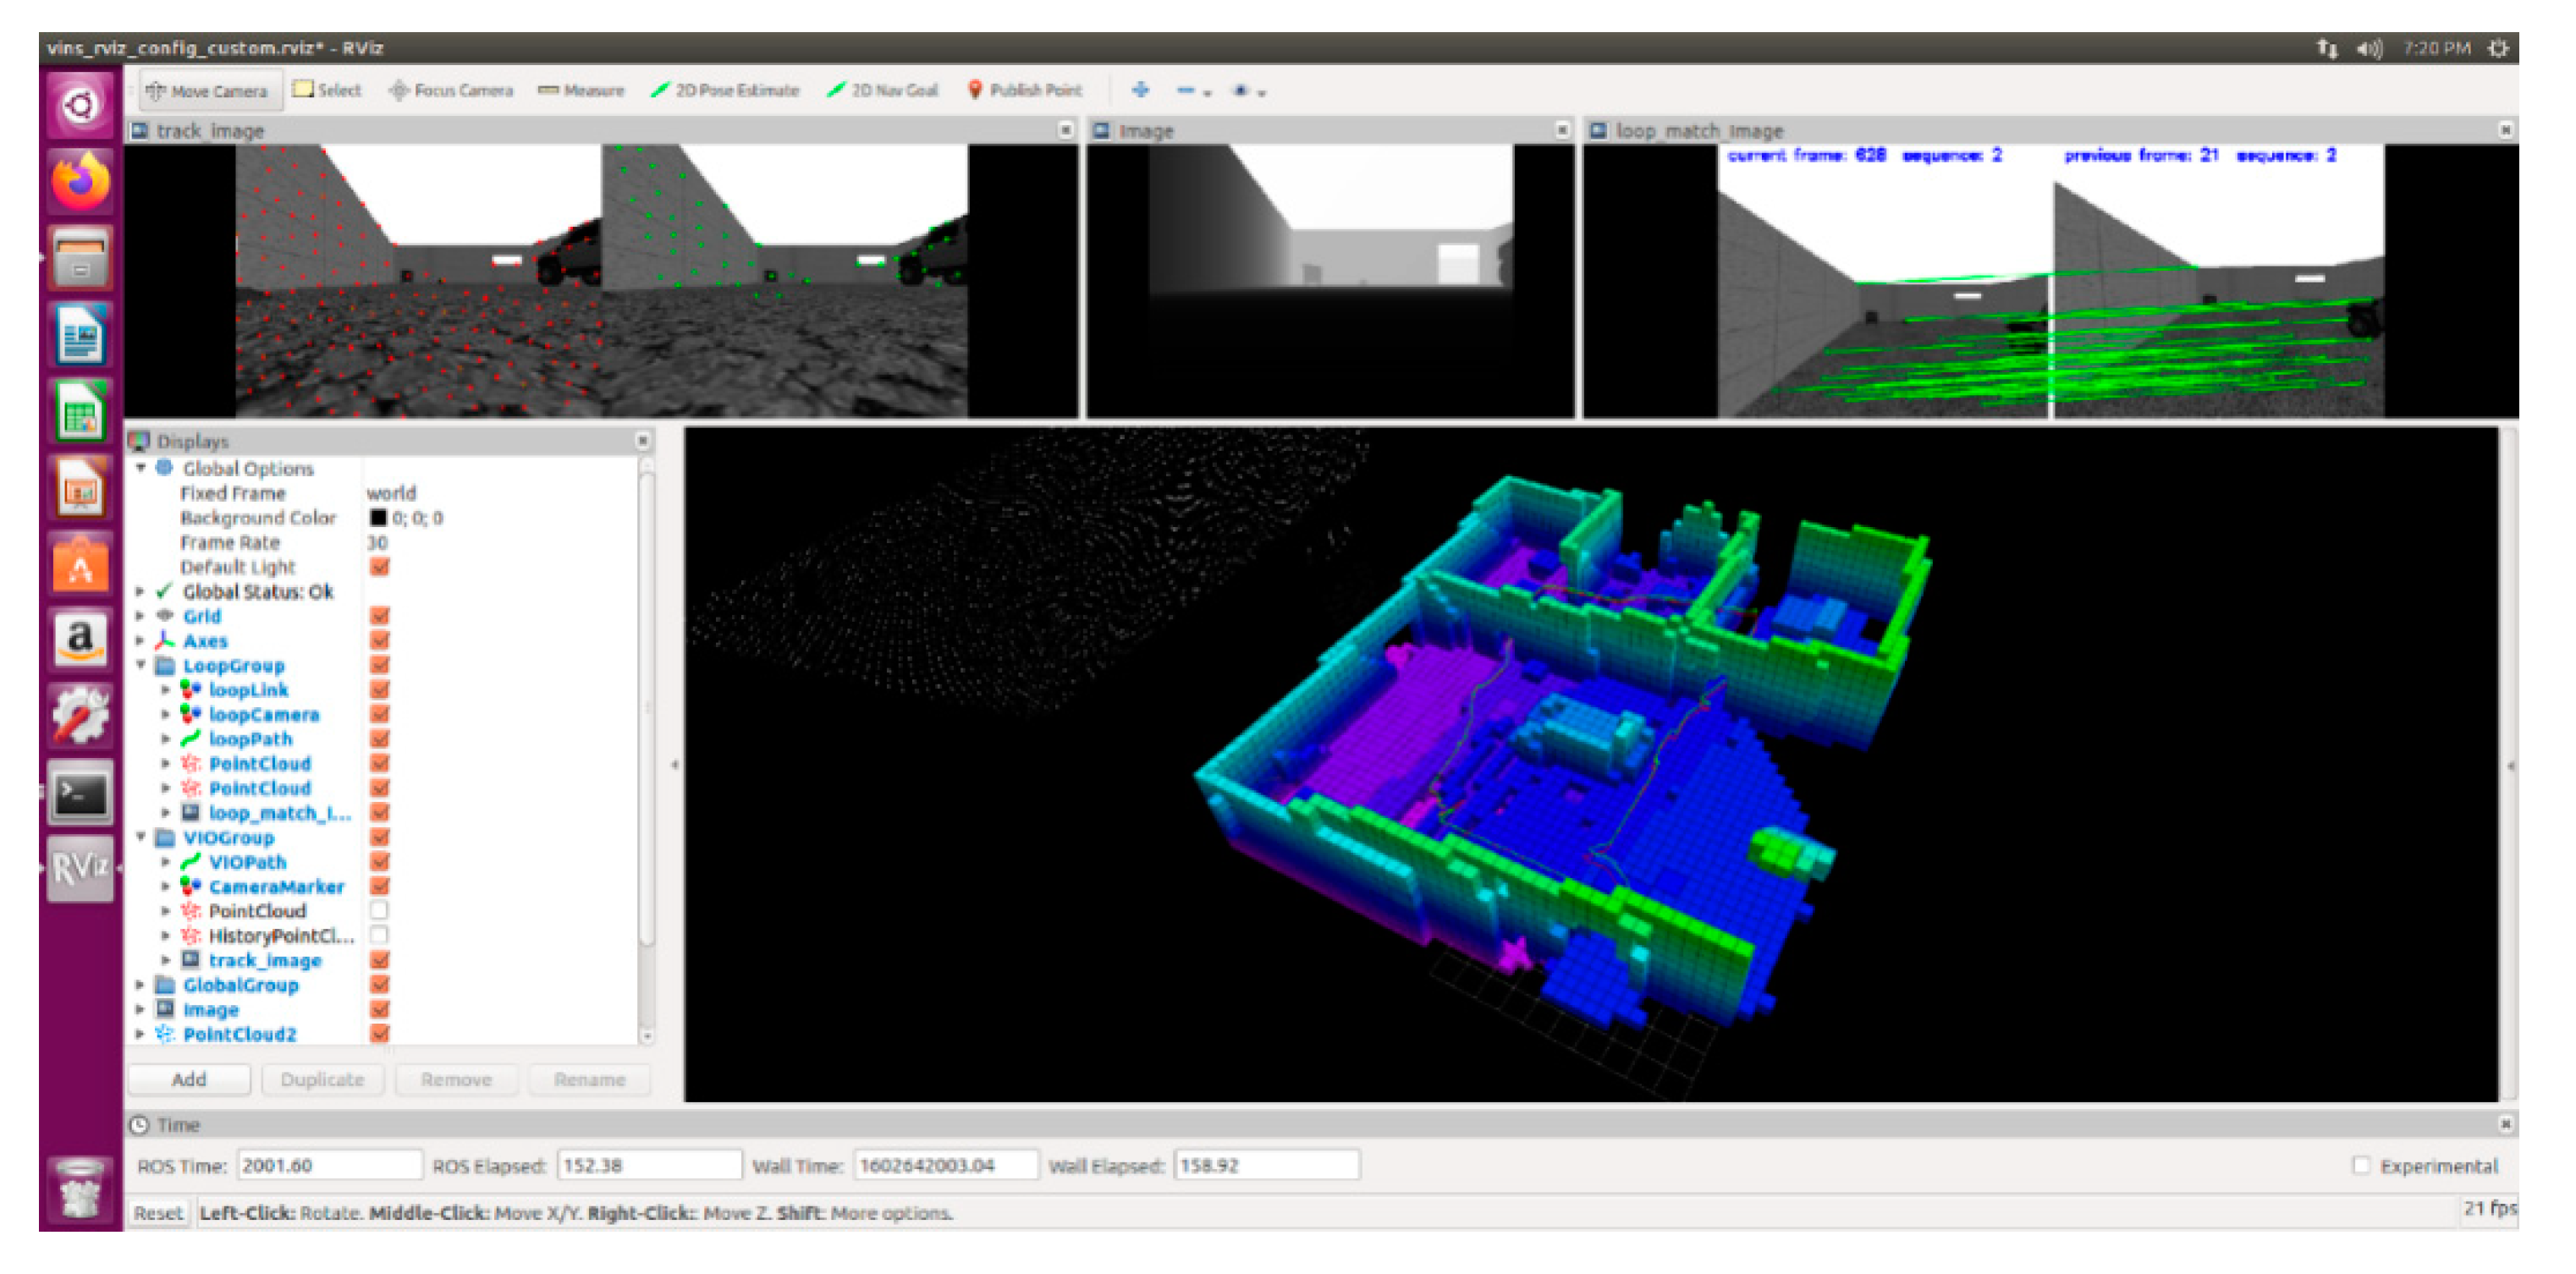The height and width of the screenshot is (1274, 2576).
Task: Toggle the Experimental checkbox
Action: (2361, 1166)
